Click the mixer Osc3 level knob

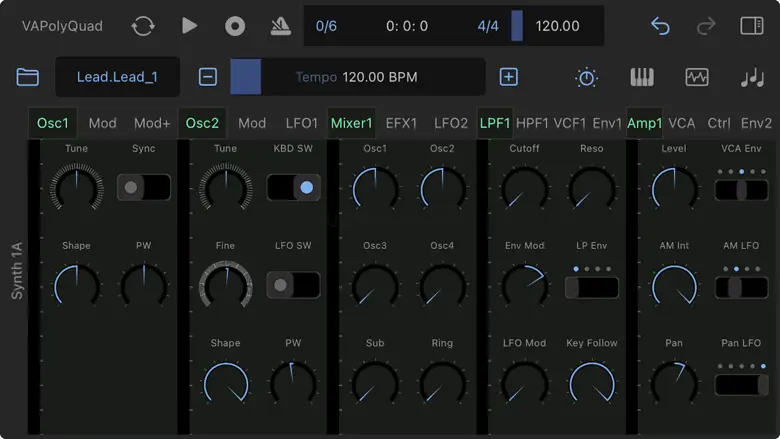(375, 286)
